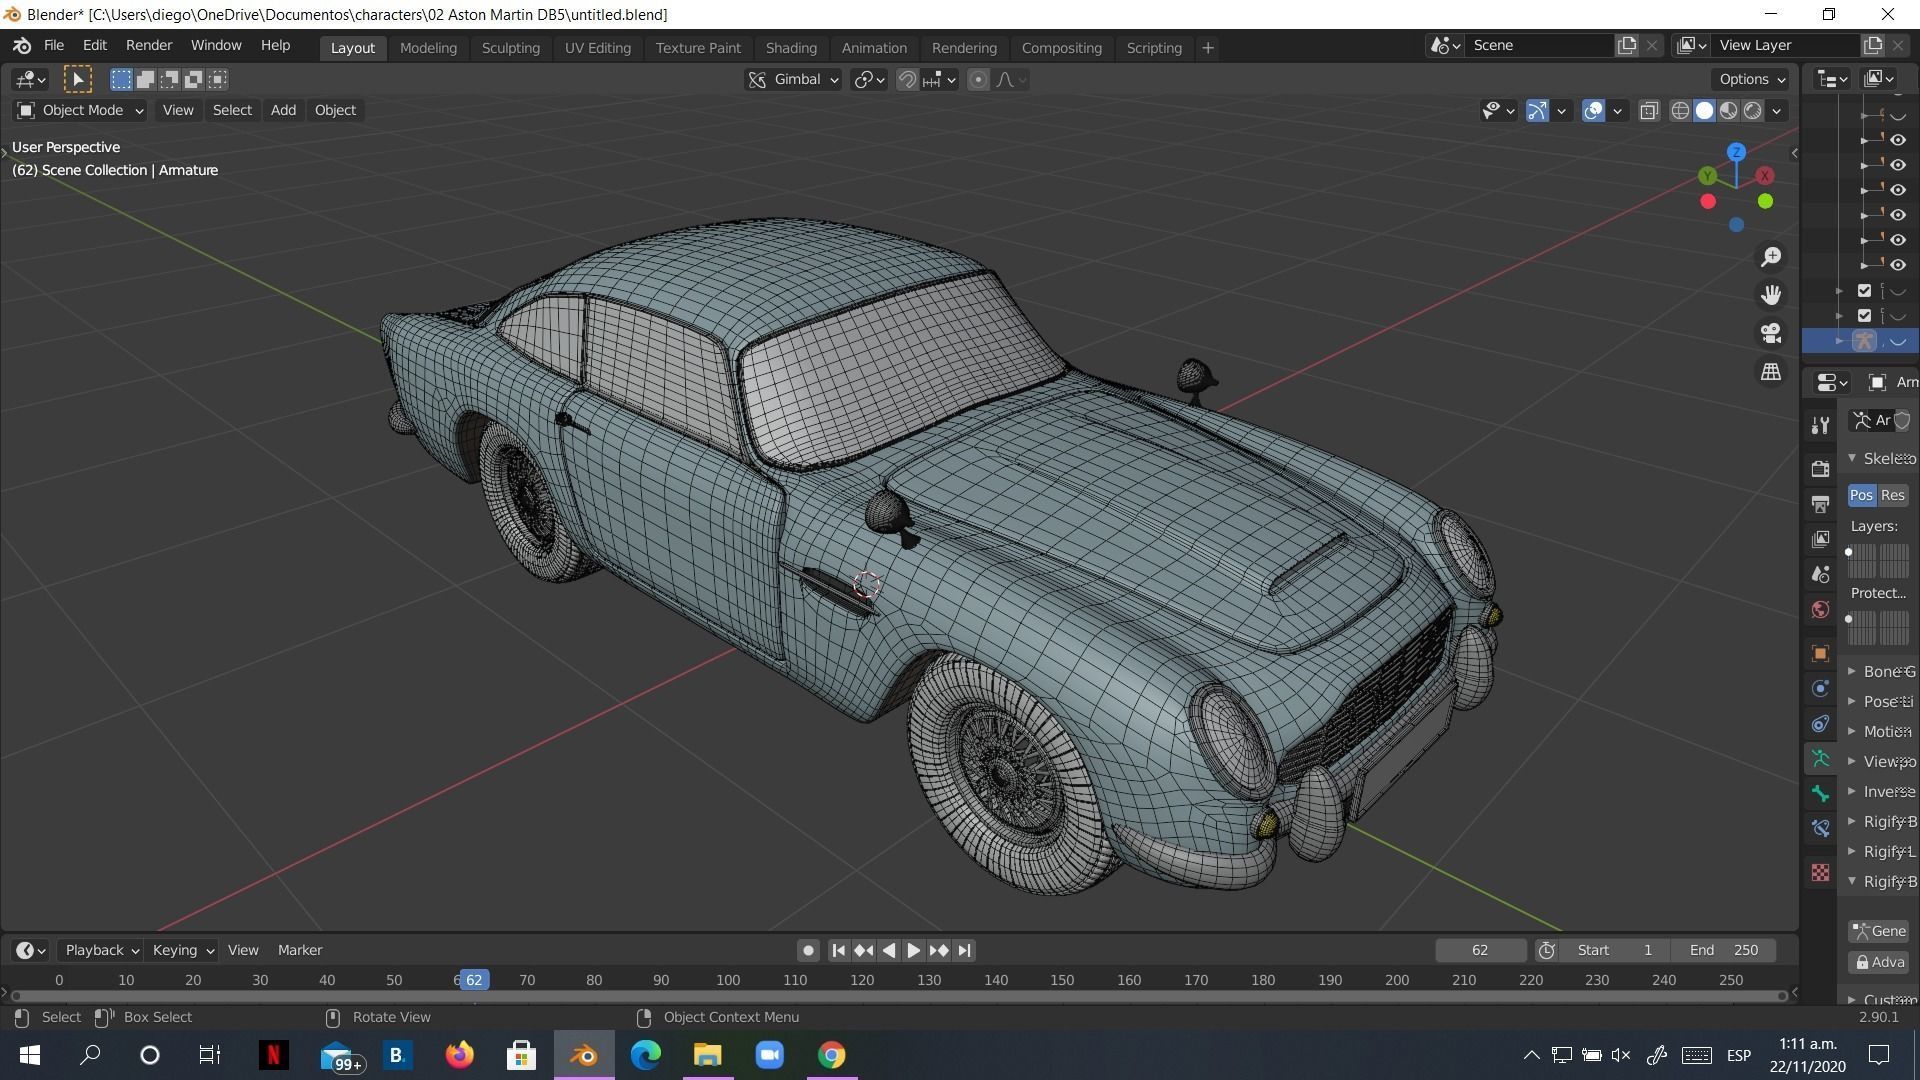Image resolution: width=1920 pixels, height=1080 pixels.
Task: Click the frame 62 playhead marker
Action: pyautogui.click(x=474, y=980)
